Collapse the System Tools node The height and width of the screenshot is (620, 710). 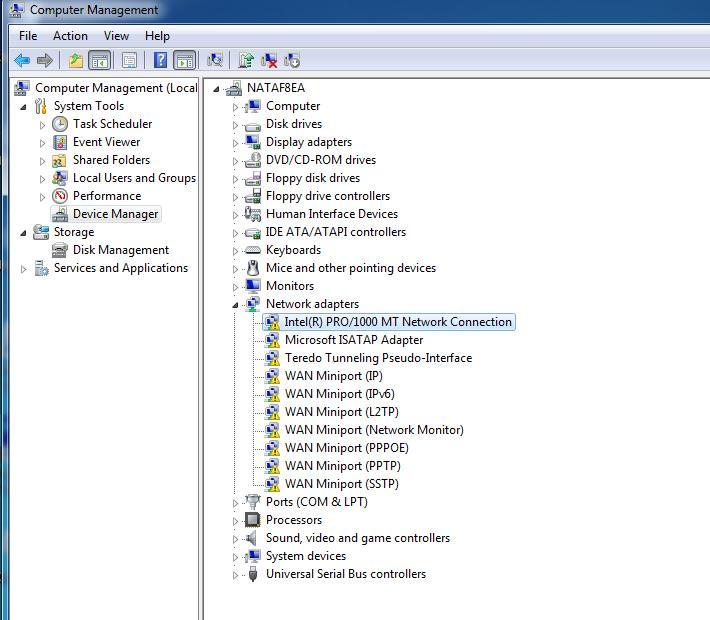point(23,107)
